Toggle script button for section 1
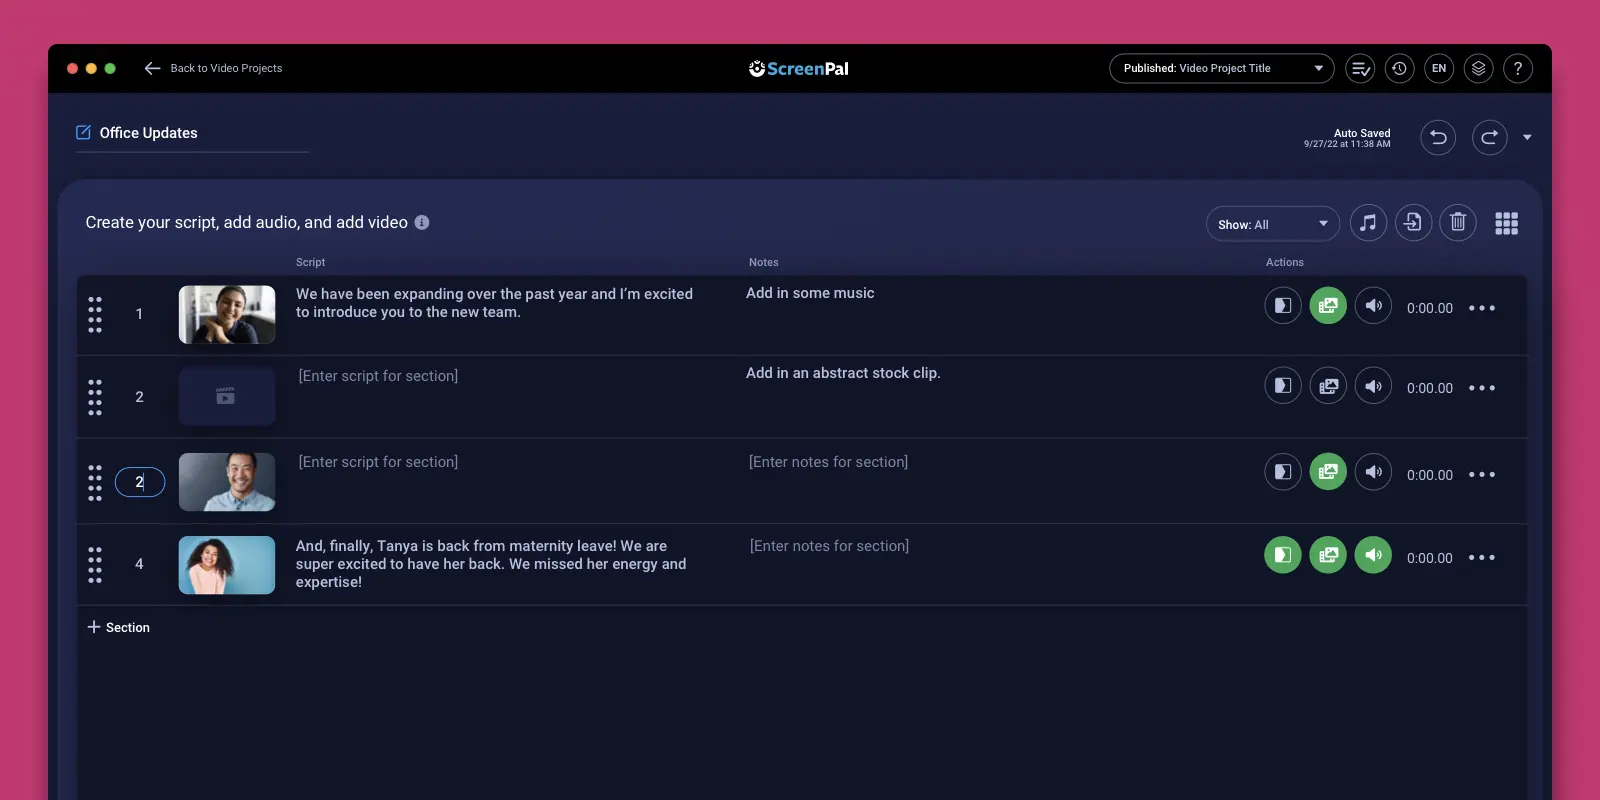Viewport: 1600px width, 800px height. [1283, 306]
